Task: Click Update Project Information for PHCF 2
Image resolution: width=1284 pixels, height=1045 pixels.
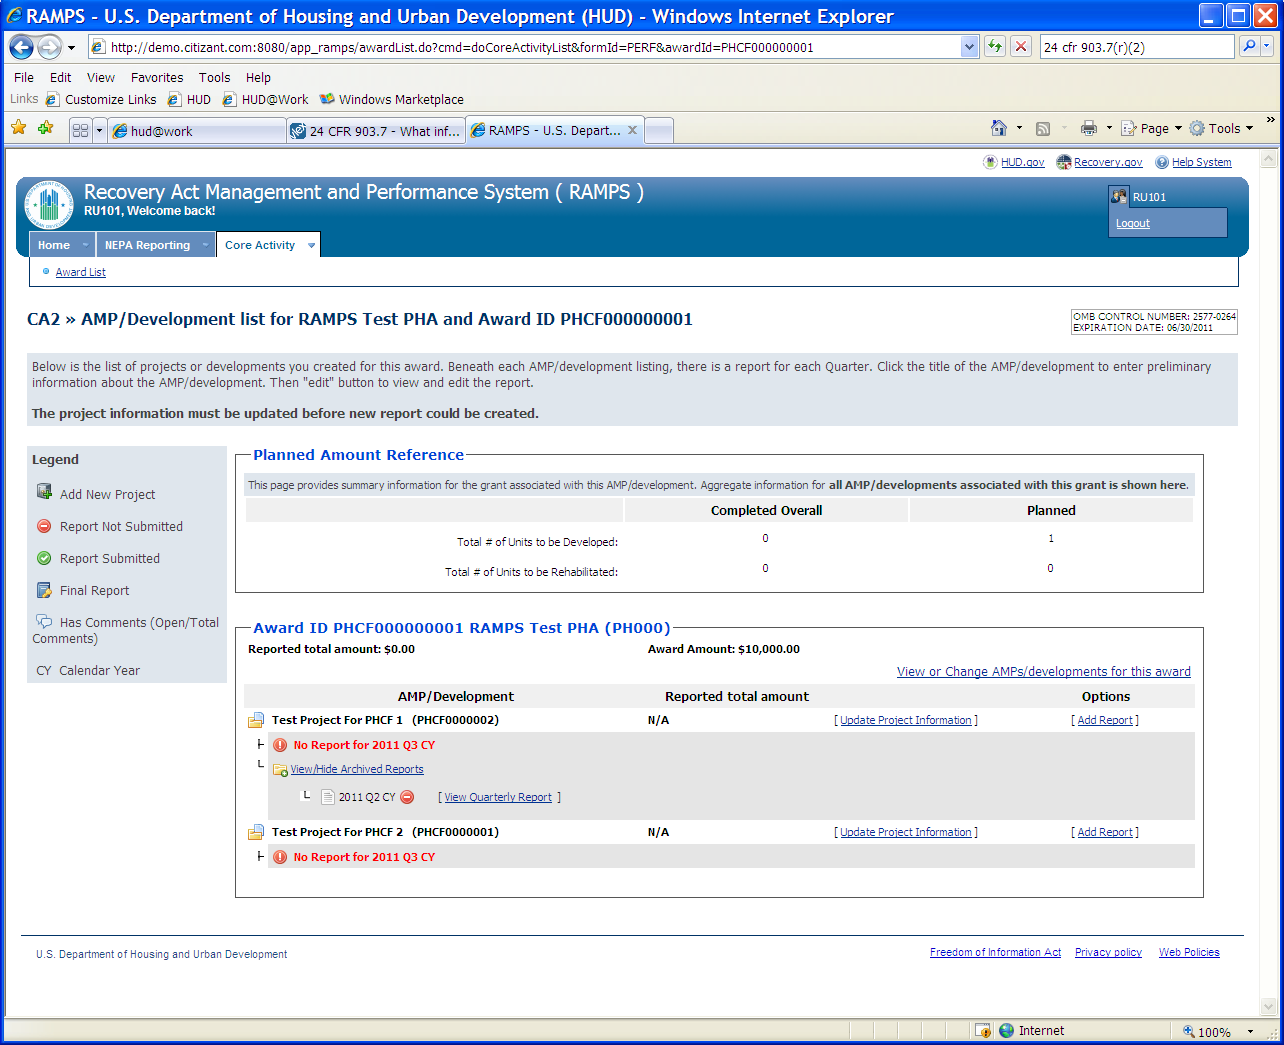Action: tap(906, 832)
